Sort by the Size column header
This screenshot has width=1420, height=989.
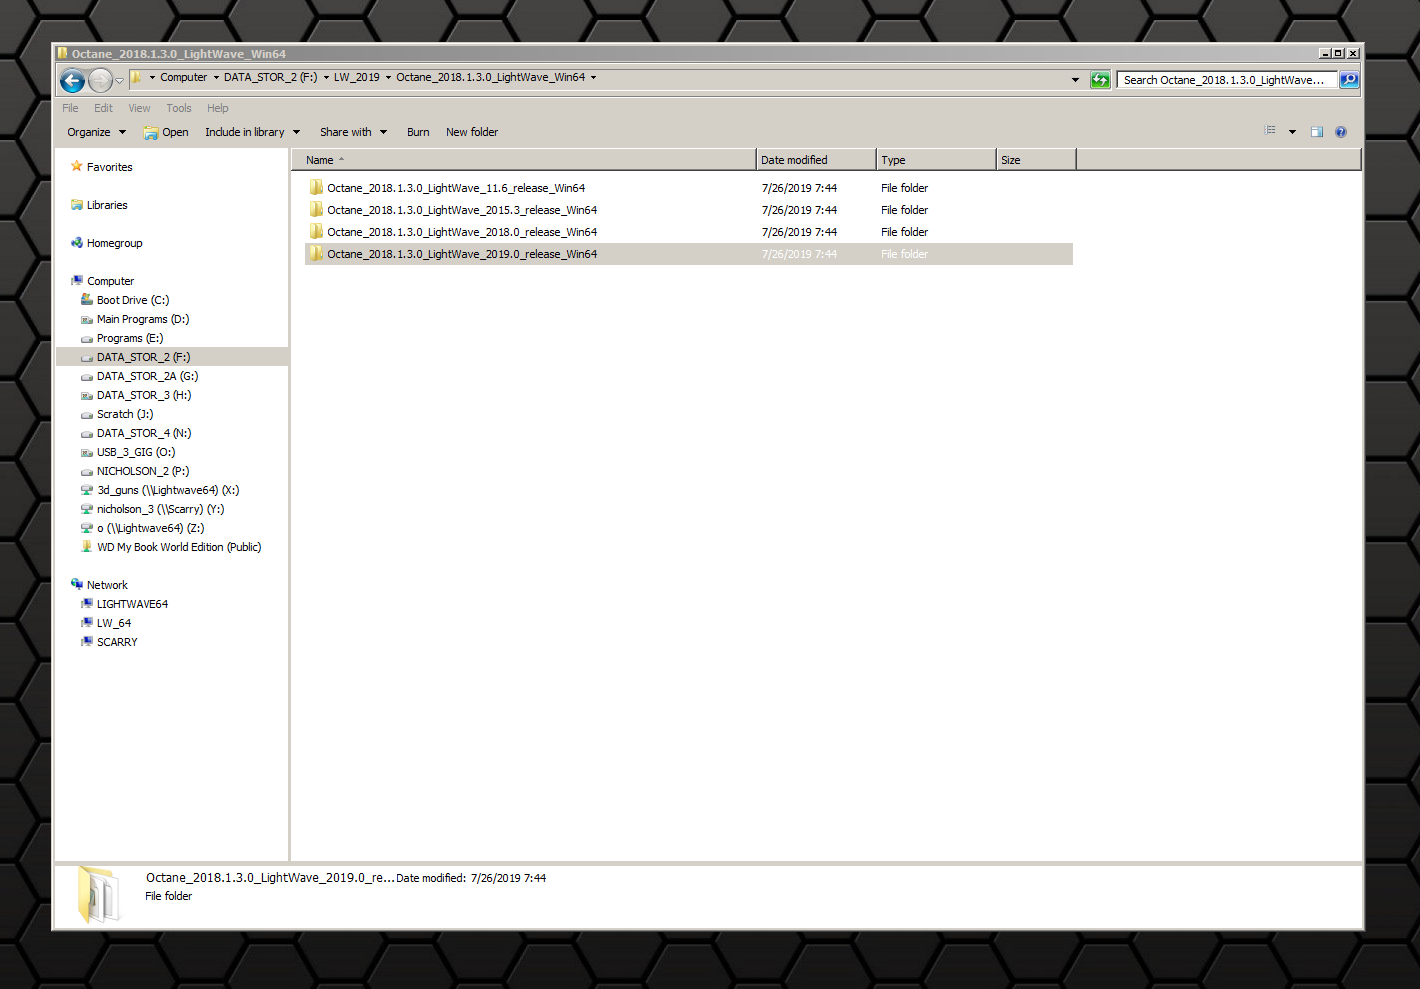1036,160
